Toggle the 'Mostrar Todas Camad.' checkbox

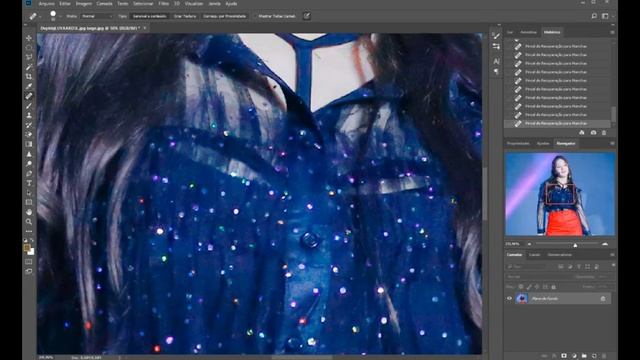click(x=255, y=16)
